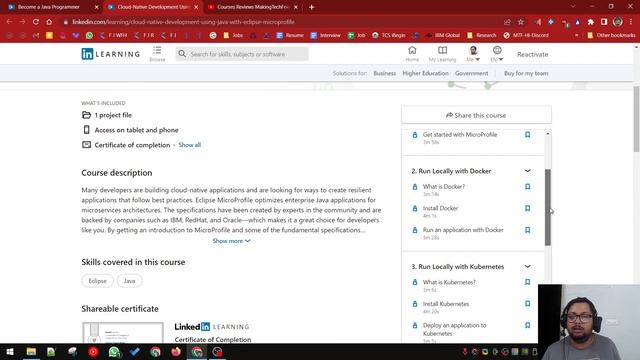Click lock icon beside 'Install Docker'

click(415, 208)
